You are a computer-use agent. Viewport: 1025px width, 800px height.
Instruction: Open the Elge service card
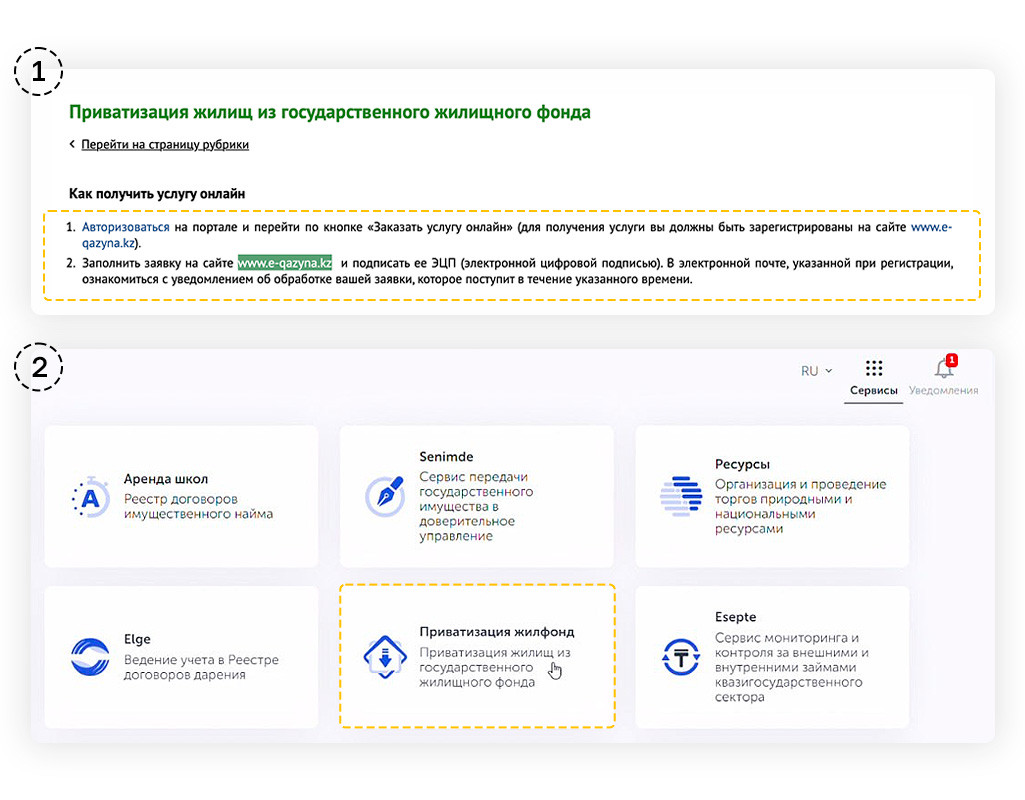(x=181, y=657)
